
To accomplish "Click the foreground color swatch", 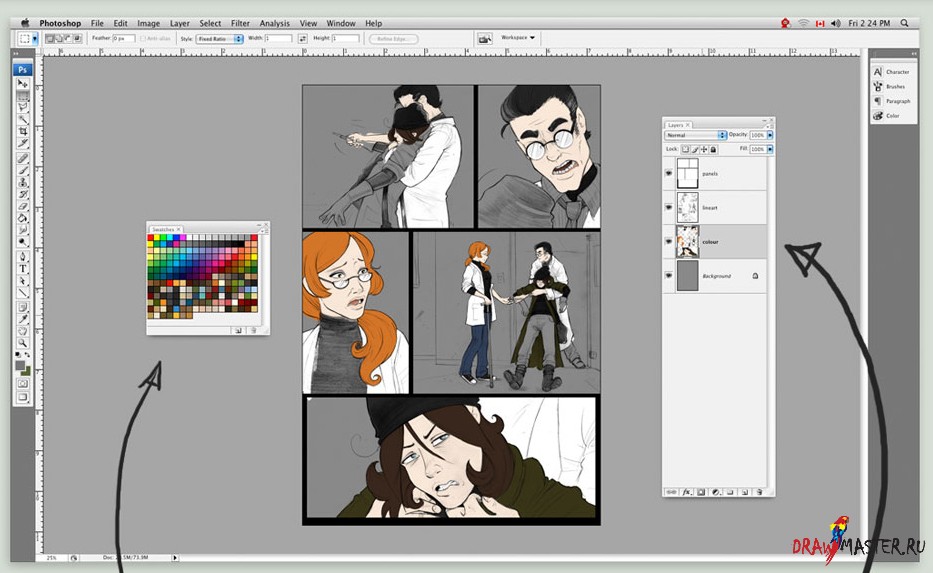I will tap(20, 364).
